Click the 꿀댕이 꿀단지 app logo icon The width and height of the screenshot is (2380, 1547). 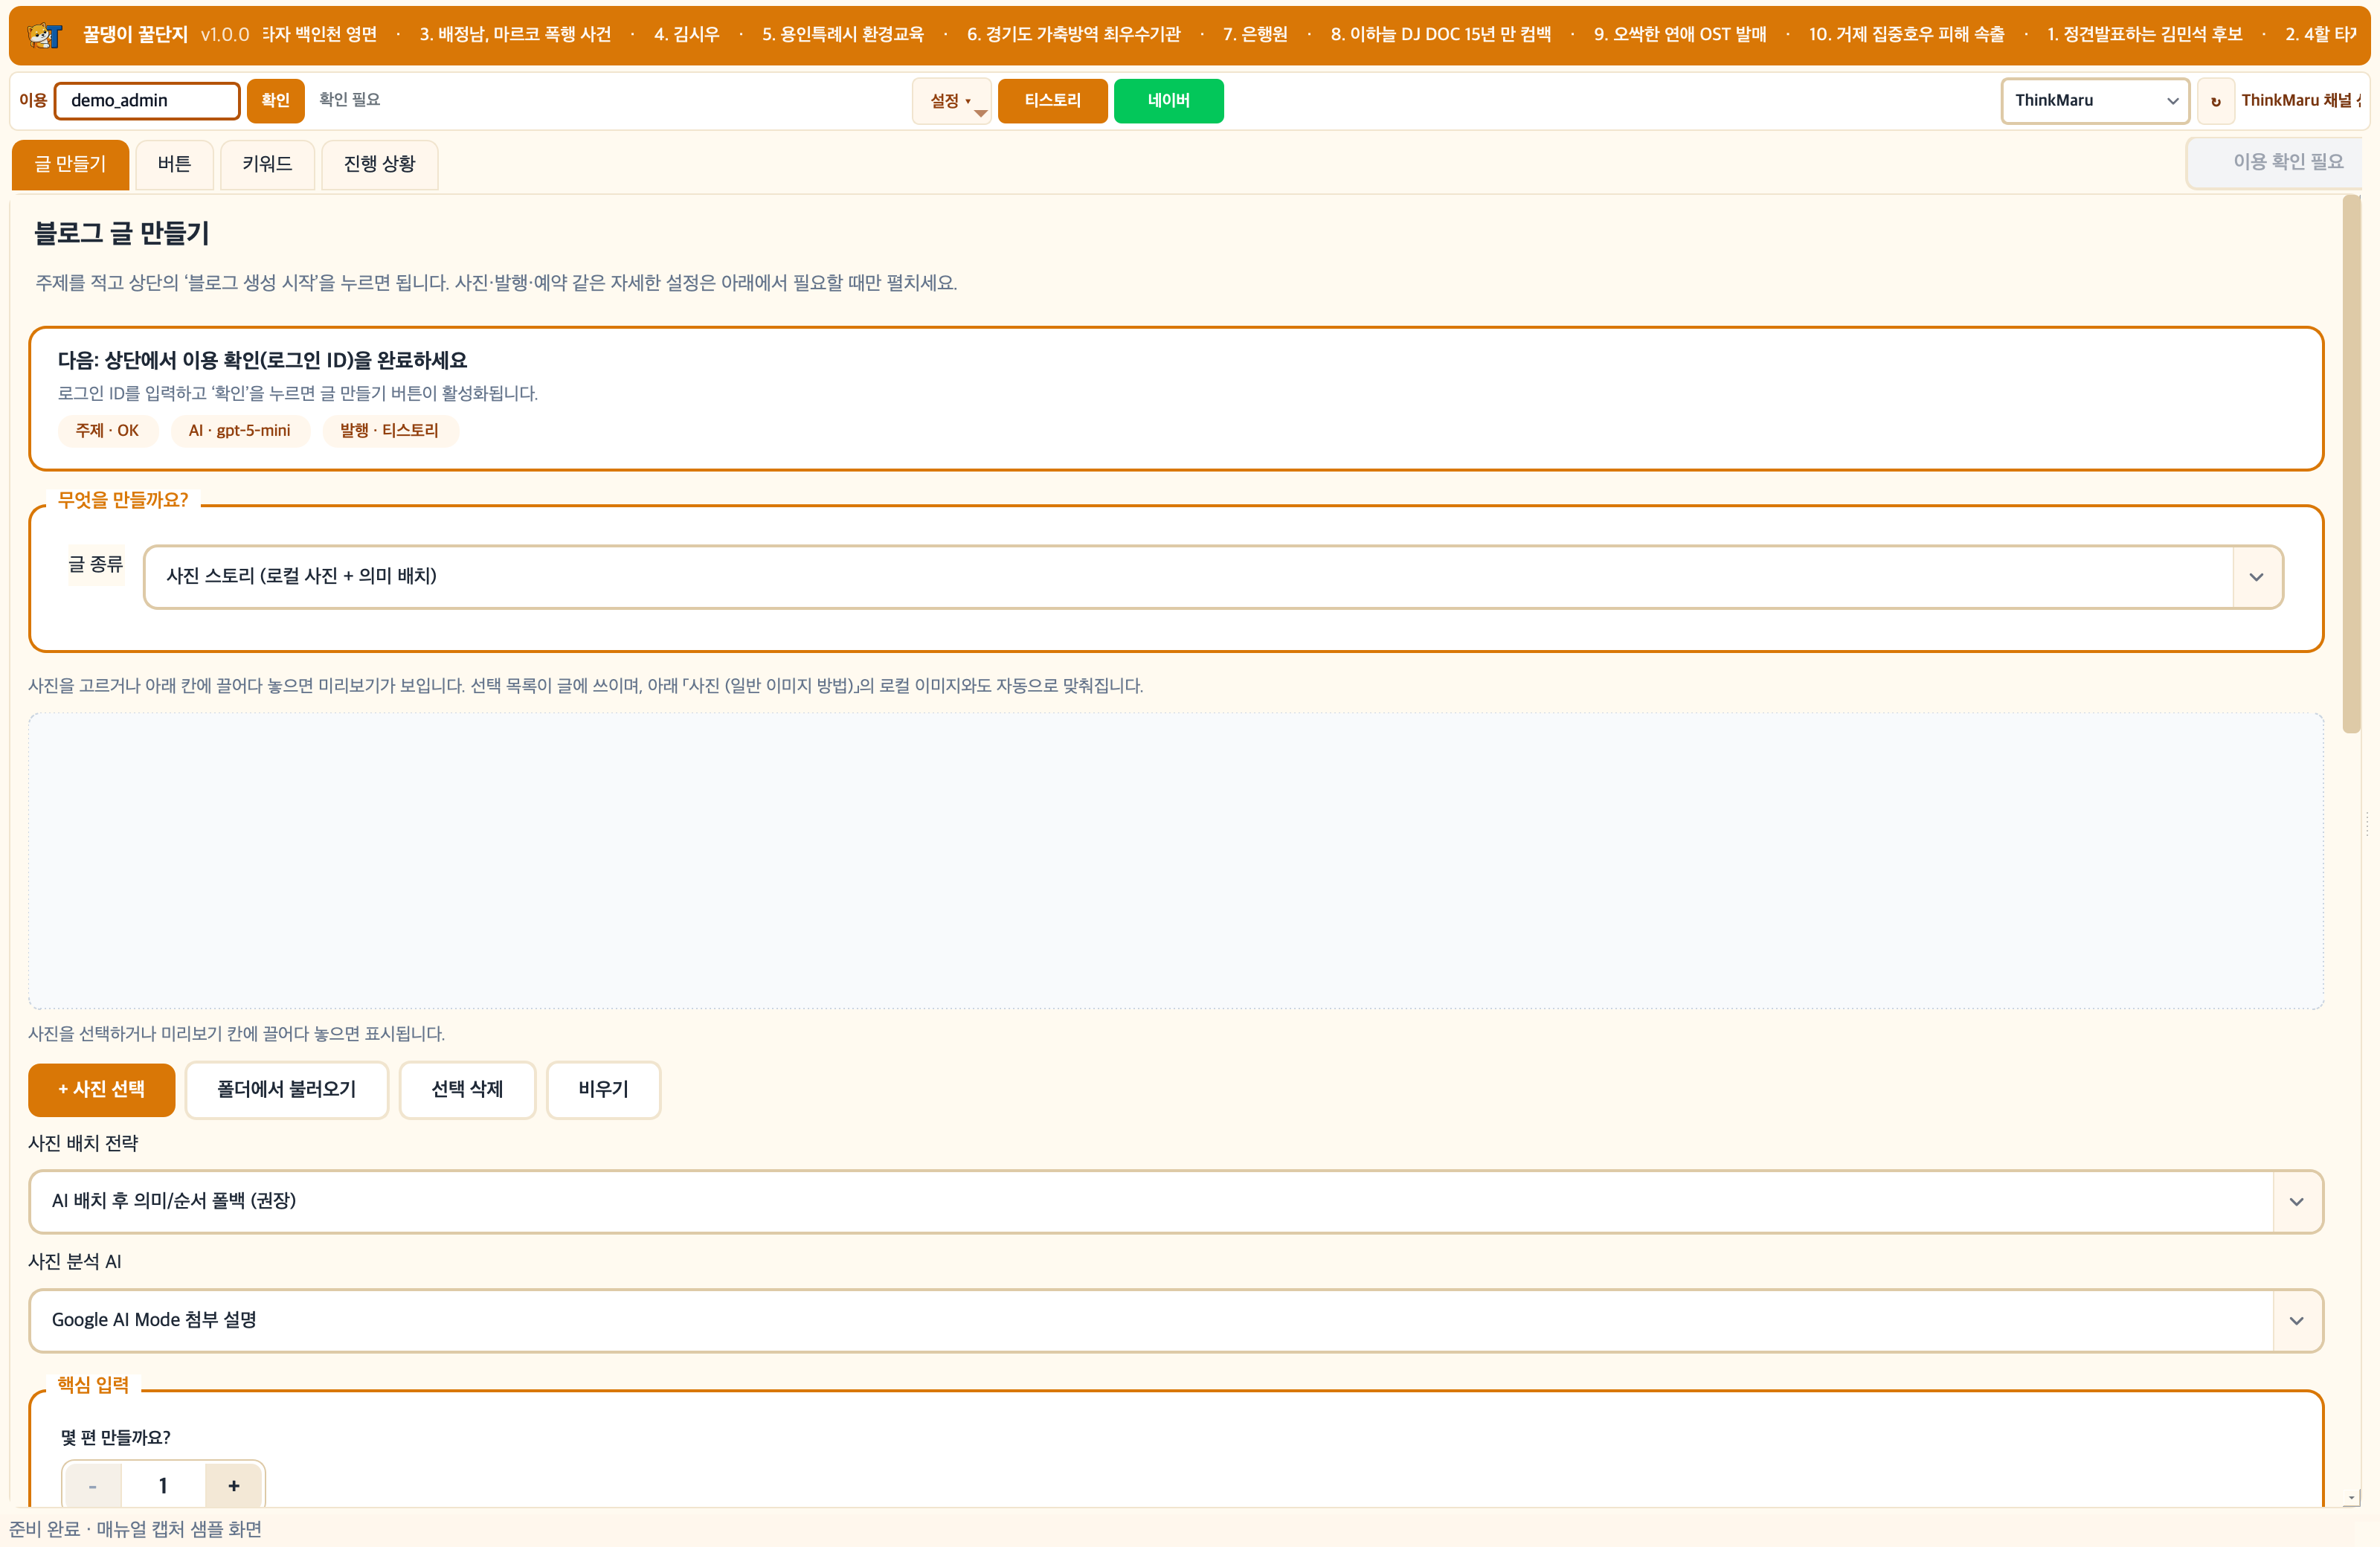coord(45,35)
